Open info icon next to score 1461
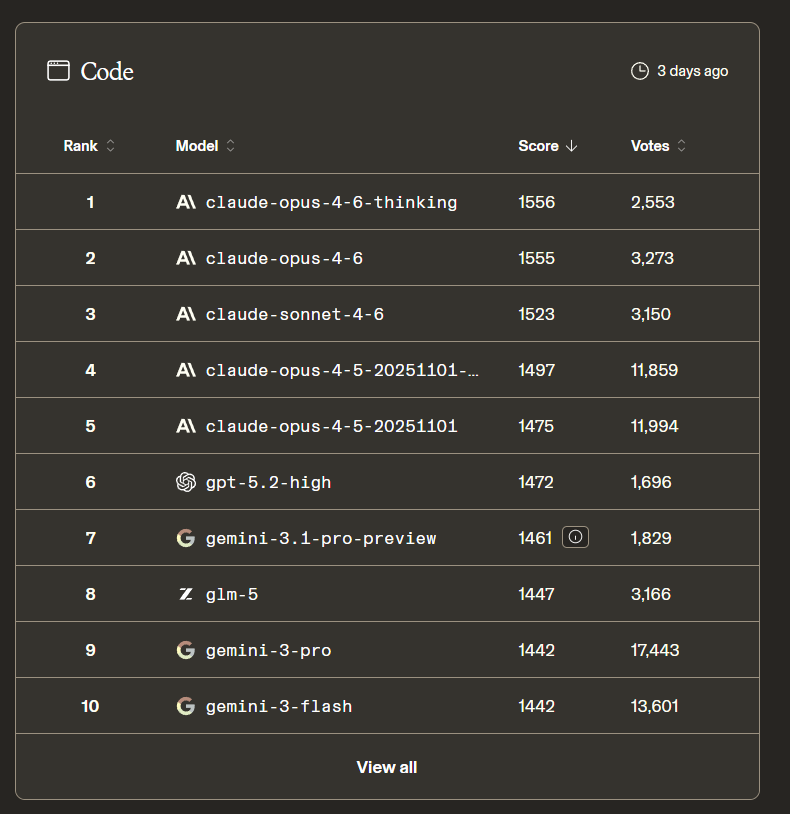 click(575, 537)
